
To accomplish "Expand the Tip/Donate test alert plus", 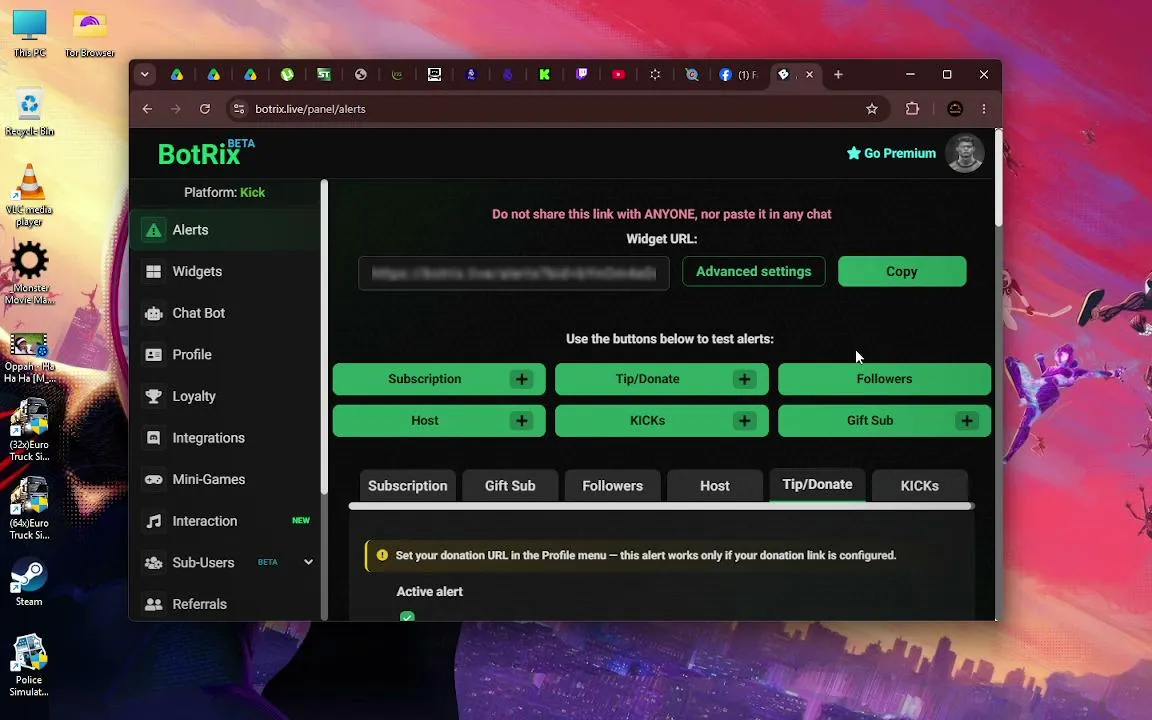I will pyautogui.click(x=744, y=379).
